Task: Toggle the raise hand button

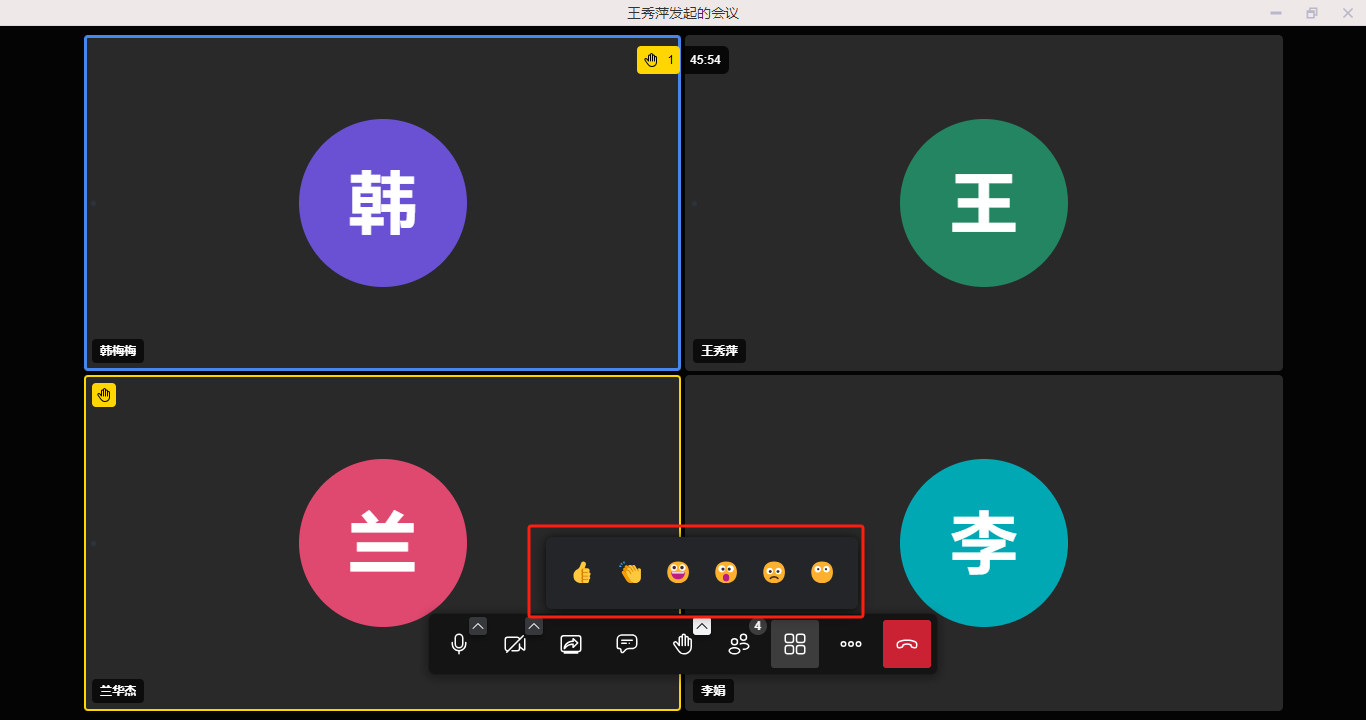Action: (683, 644)
